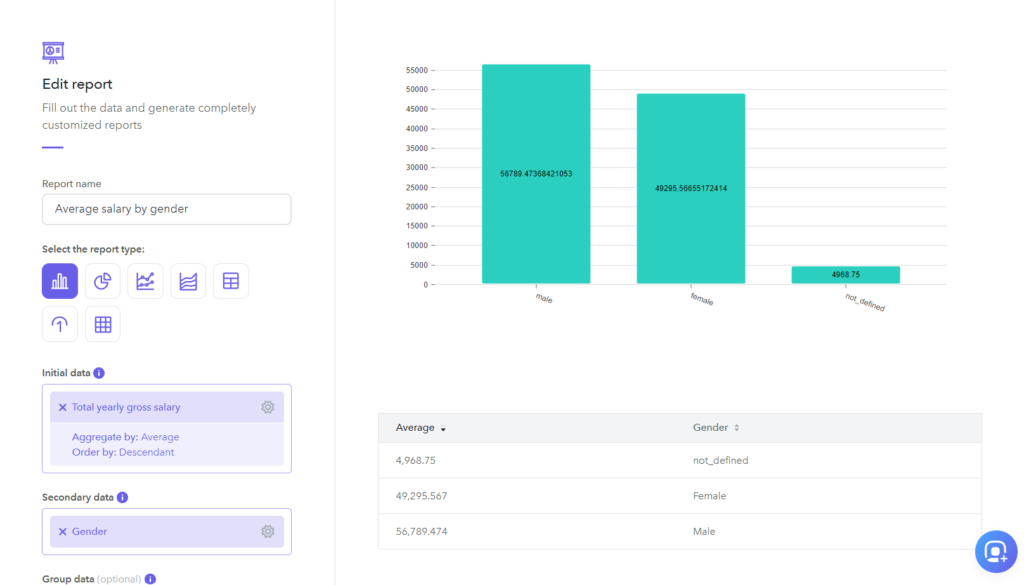This screenshot has width=1024, height=585.
Task: Select the pie chart report type
Action: [x=102, y=281]
